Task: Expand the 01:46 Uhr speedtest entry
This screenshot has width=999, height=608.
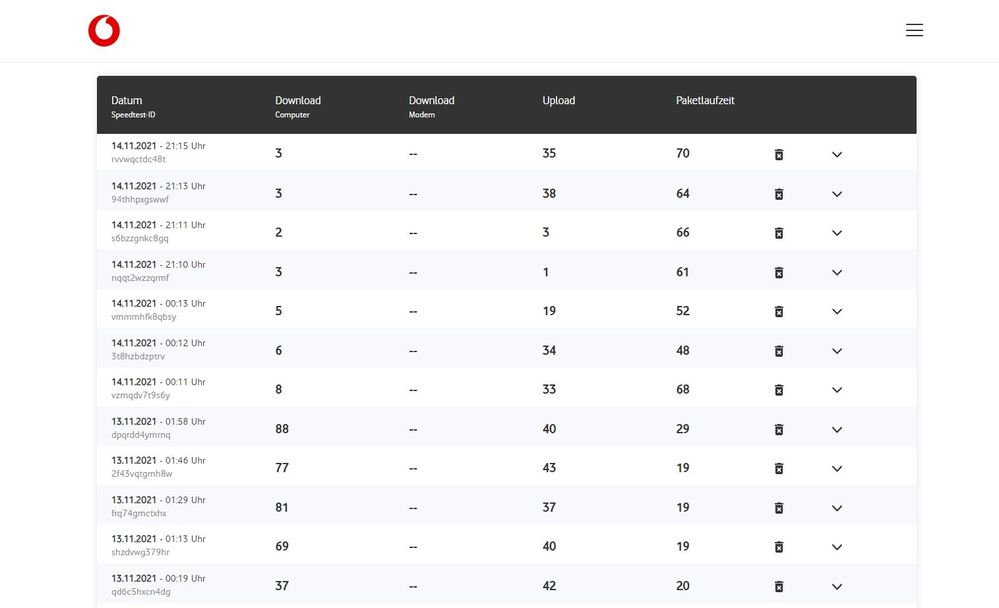Action: [x=837, y=469]
